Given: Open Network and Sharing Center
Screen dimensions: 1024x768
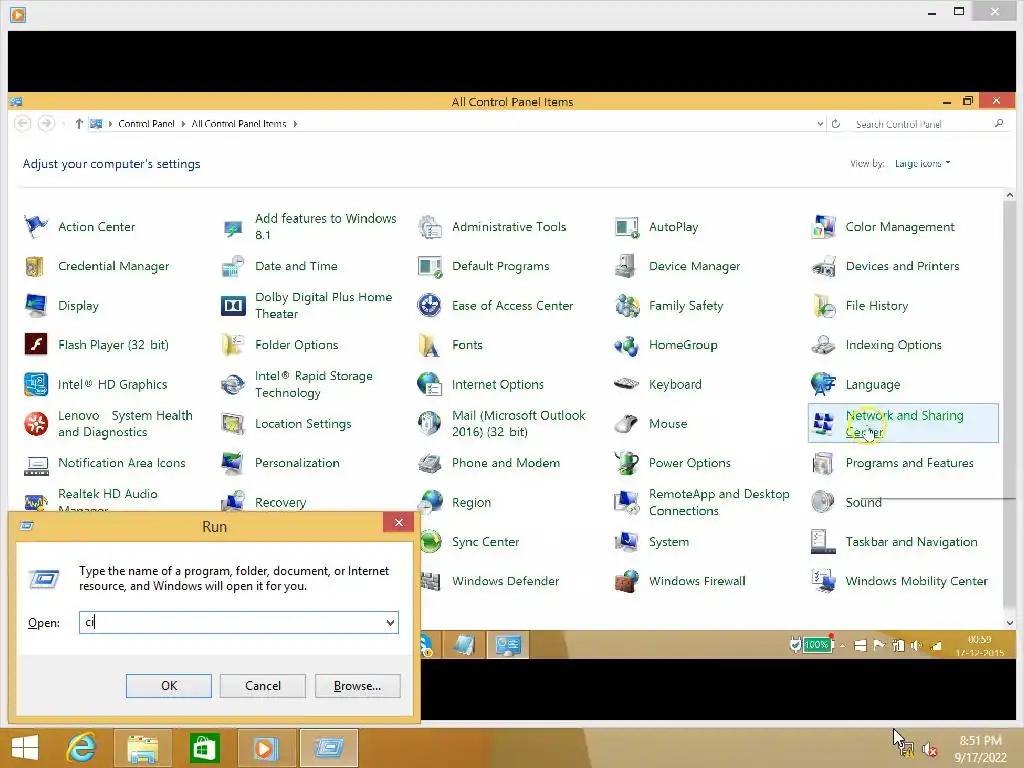Looking at the screenshot, I should 904,423.
